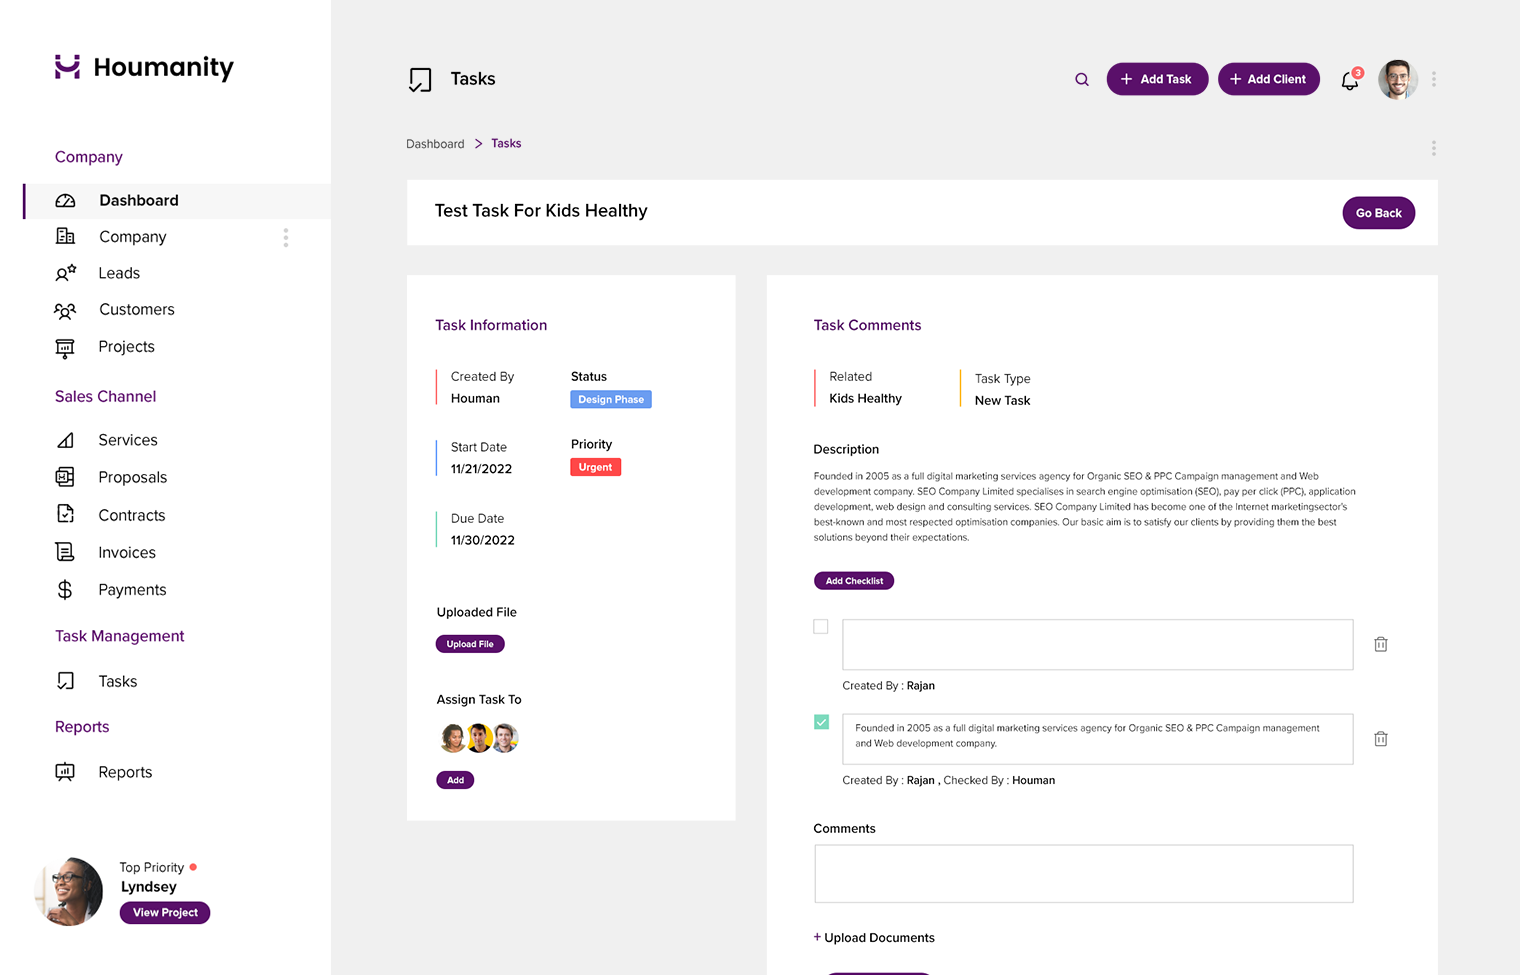
Task: Delete the checked checklist item via trash icon
Action: pos(1380,739)
